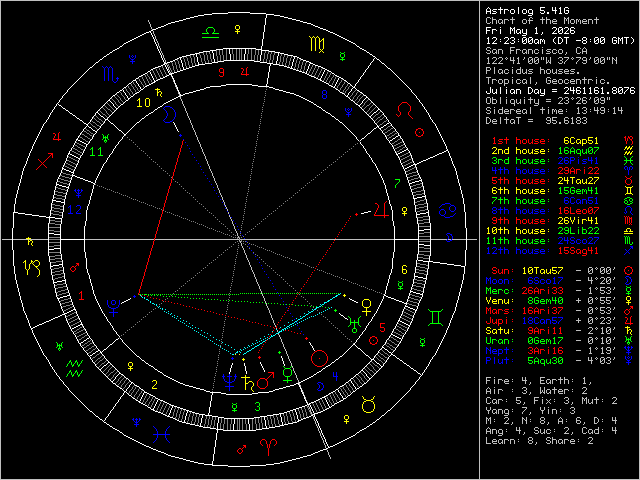Click the 'Fire: 4, Earth: 1,' line
The width and height of the screenshot is (640, 480).
[x=539, y=381]
